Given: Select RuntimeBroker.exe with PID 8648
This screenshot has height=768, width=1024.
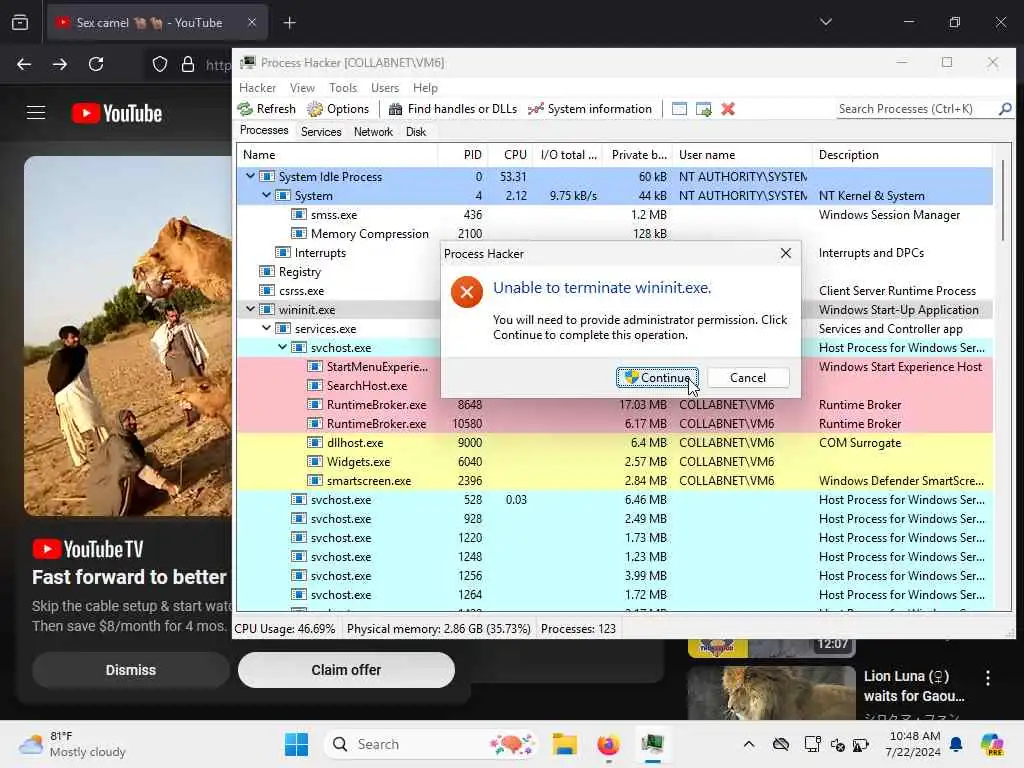Looking at the screenshot, I should (x=615, y=405).
